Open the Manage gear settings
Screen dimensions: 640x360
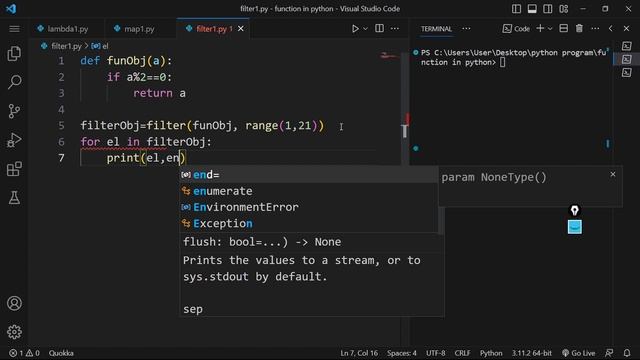click(14, 332)
